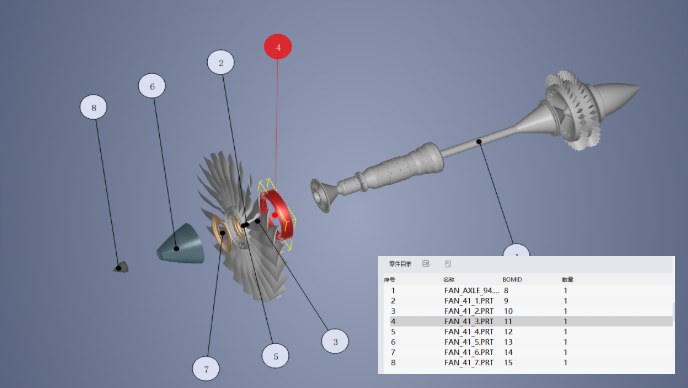
Task: Click balloon callout number 8
Action: (93, 107)
